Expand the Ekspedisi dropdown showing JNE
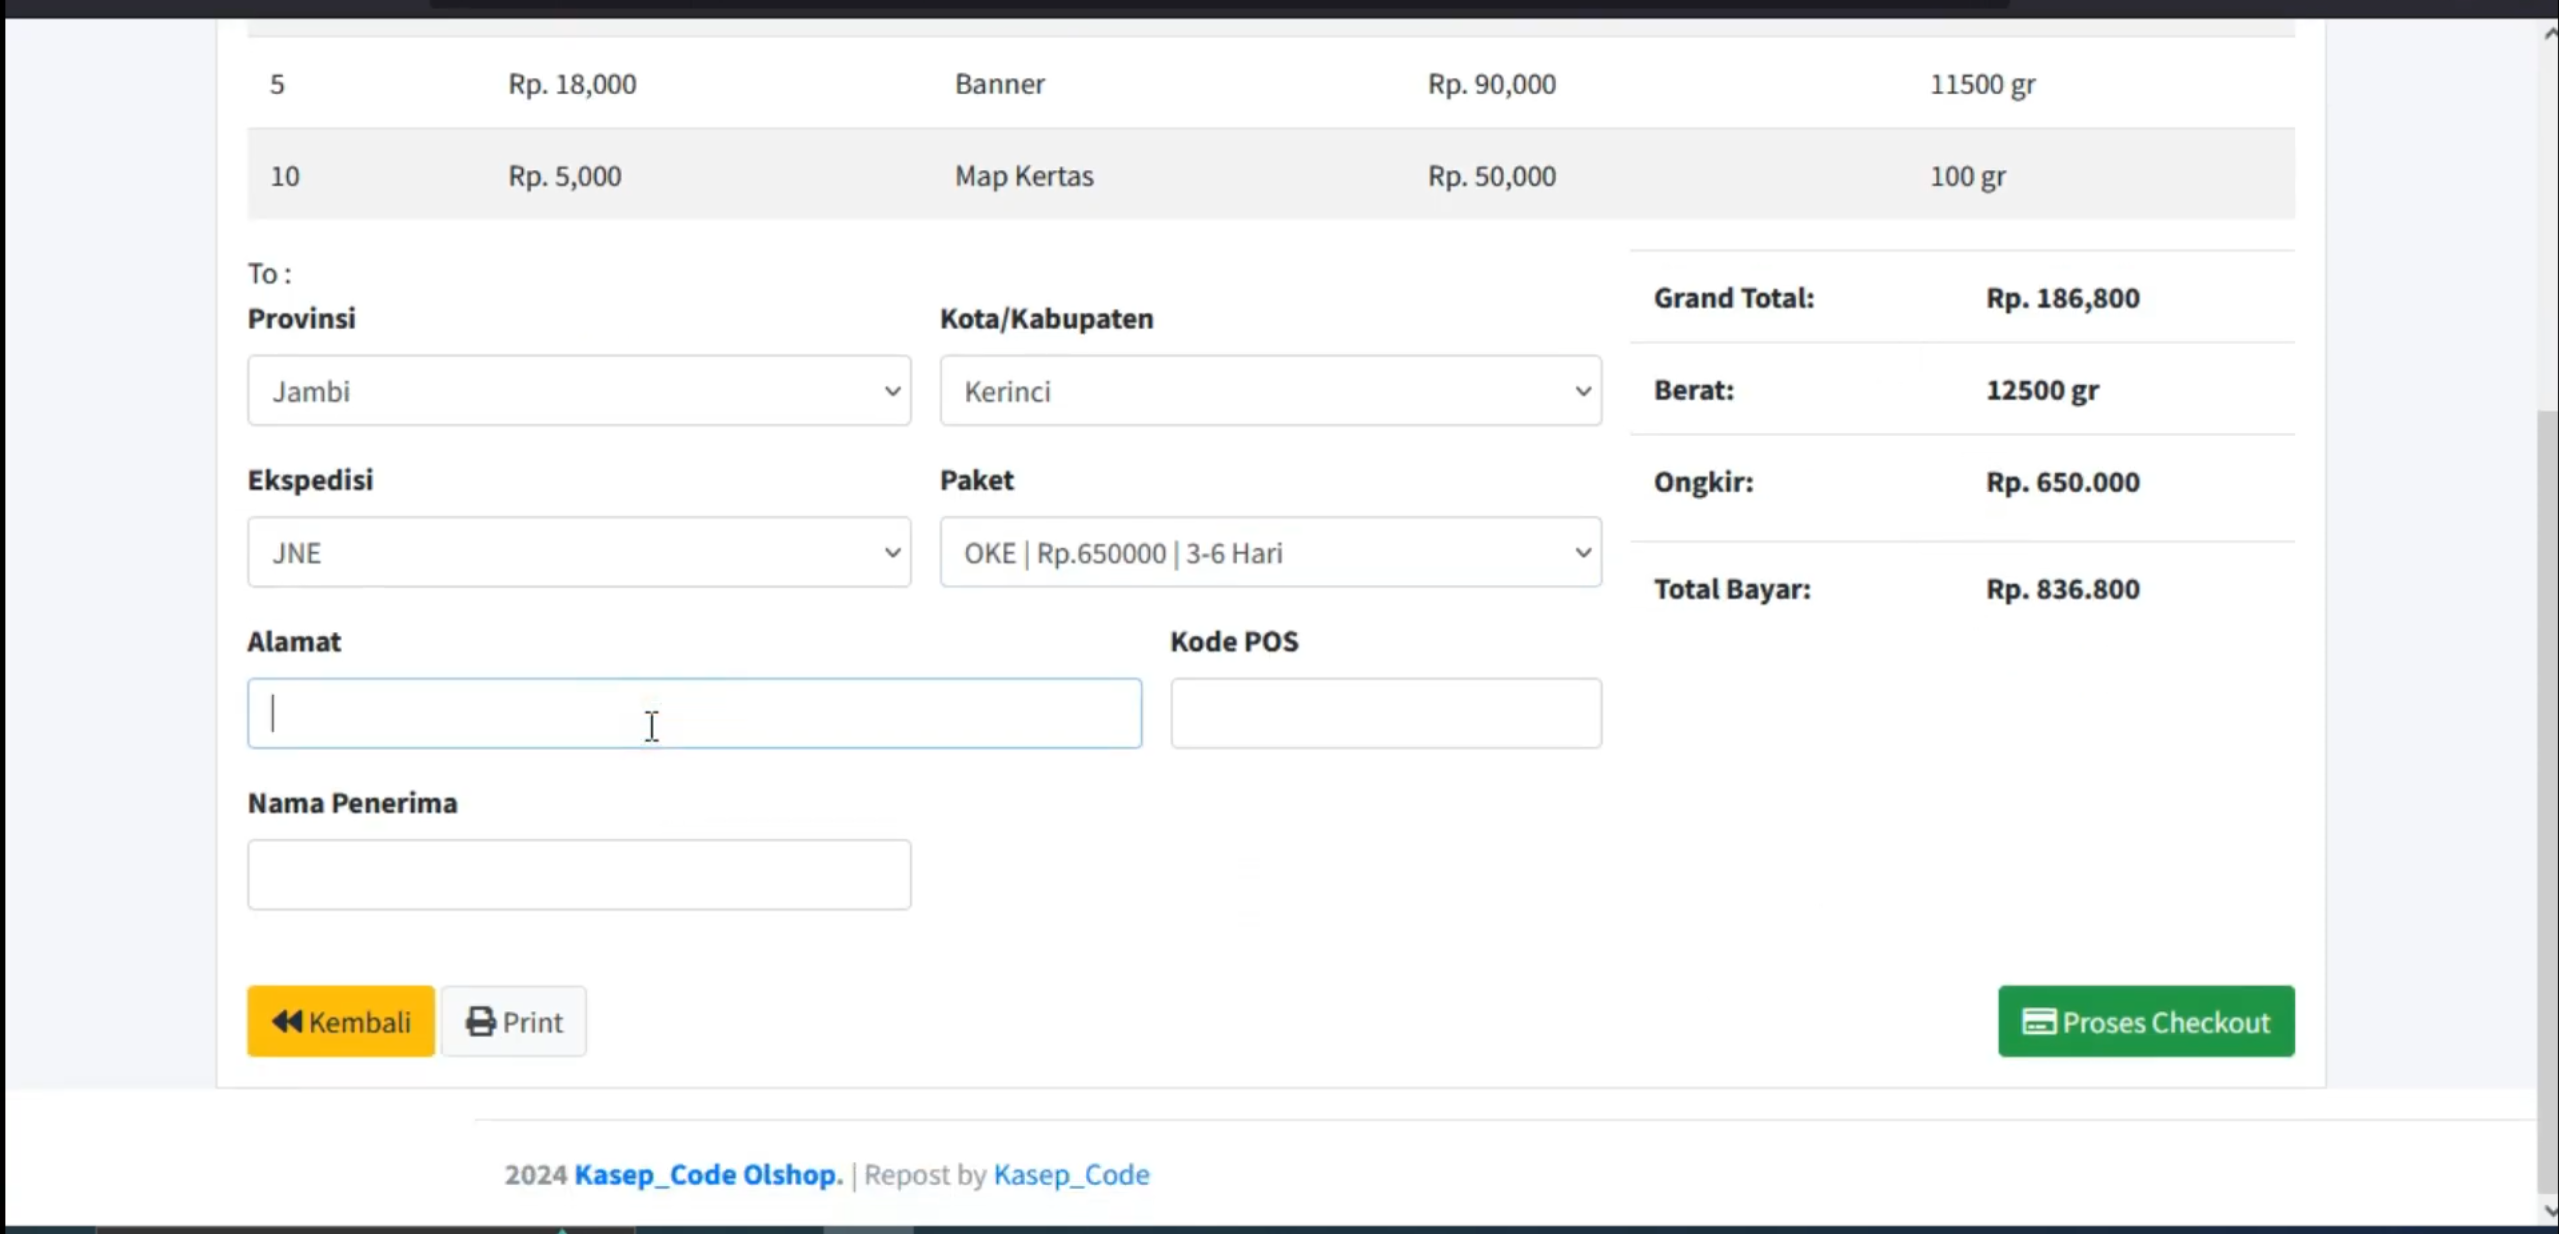 (579, 552)
